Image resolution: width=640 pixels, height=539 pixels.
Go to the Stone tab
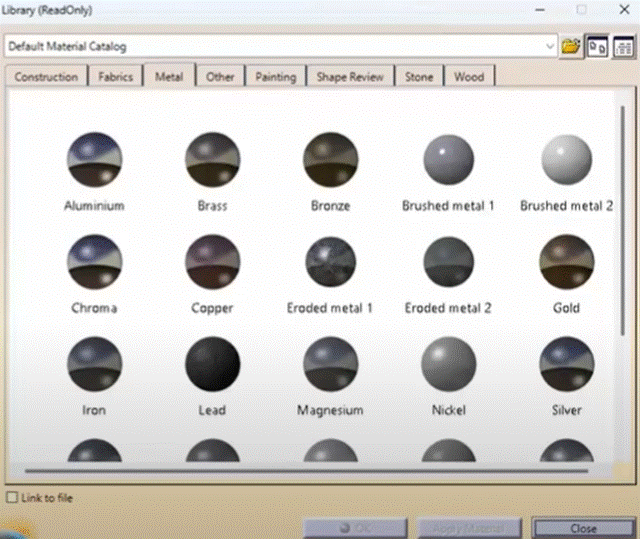[x=419, y=77]
